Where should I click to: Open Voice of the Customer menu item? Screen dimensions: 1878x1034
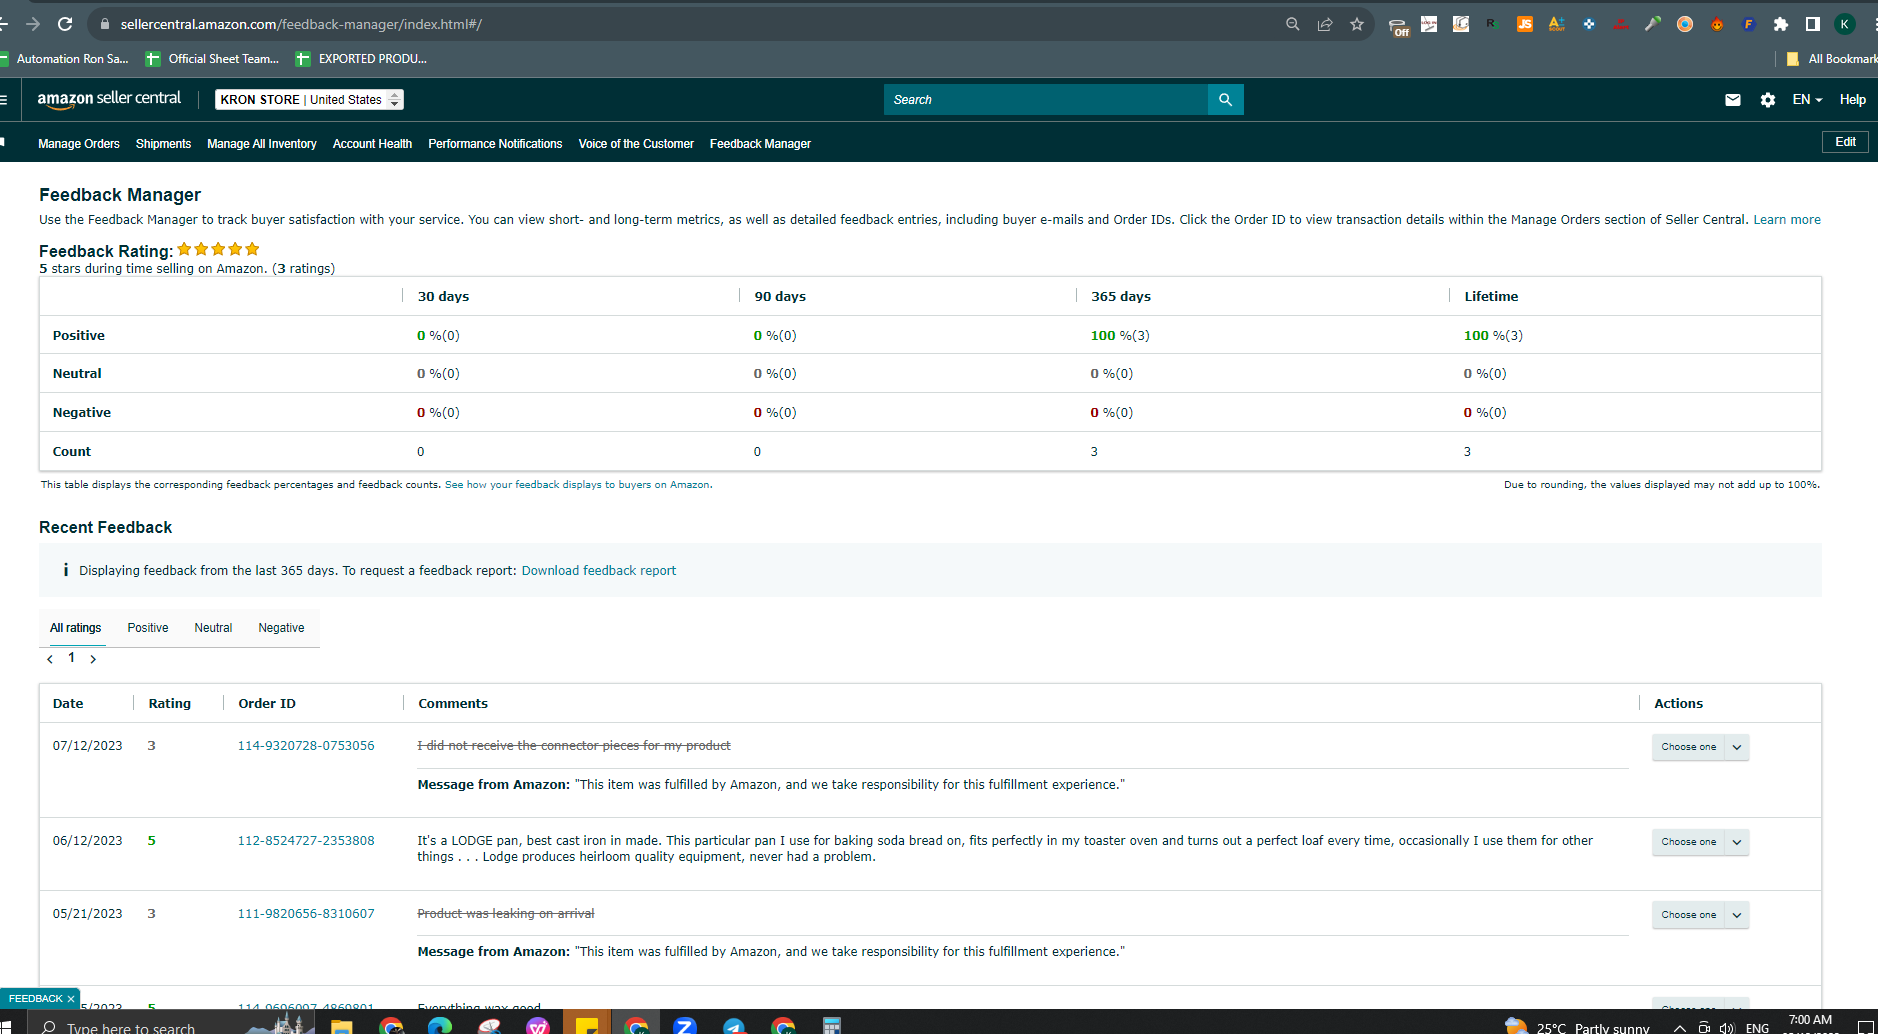(636, 144)
